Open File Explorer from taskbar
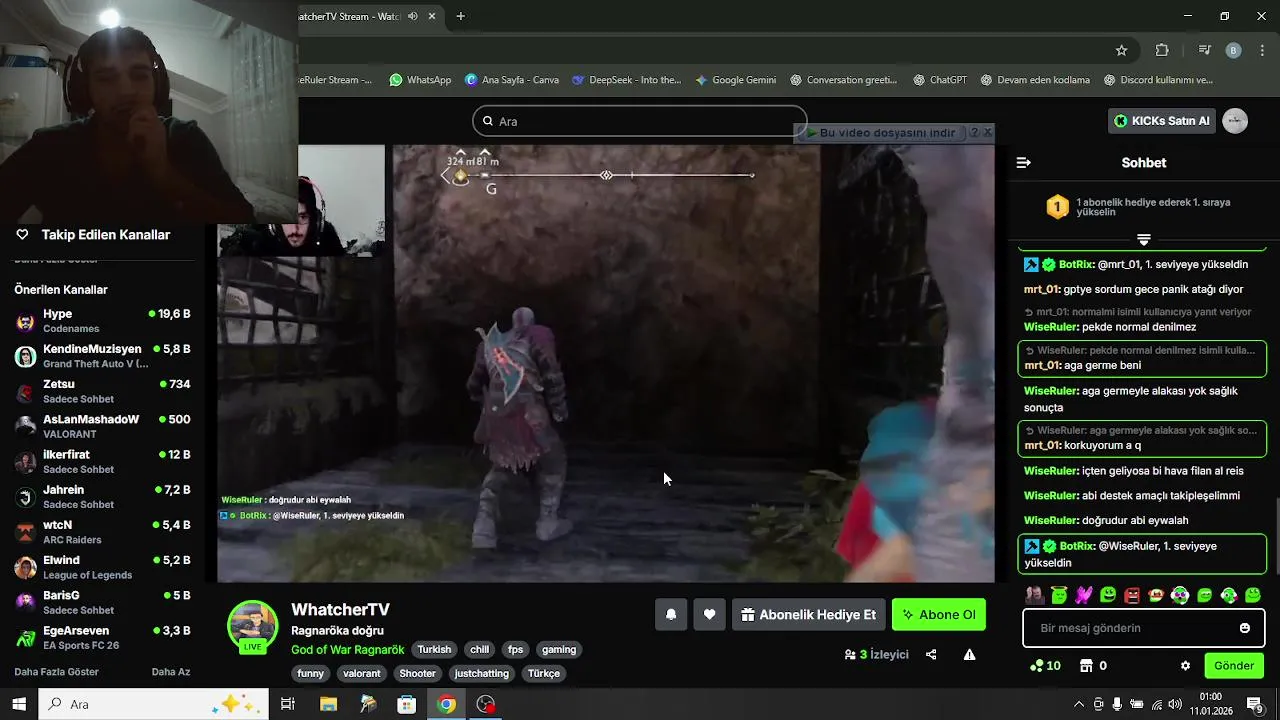The height and width of the screenshot is (720, 1280). coord(328,704)
